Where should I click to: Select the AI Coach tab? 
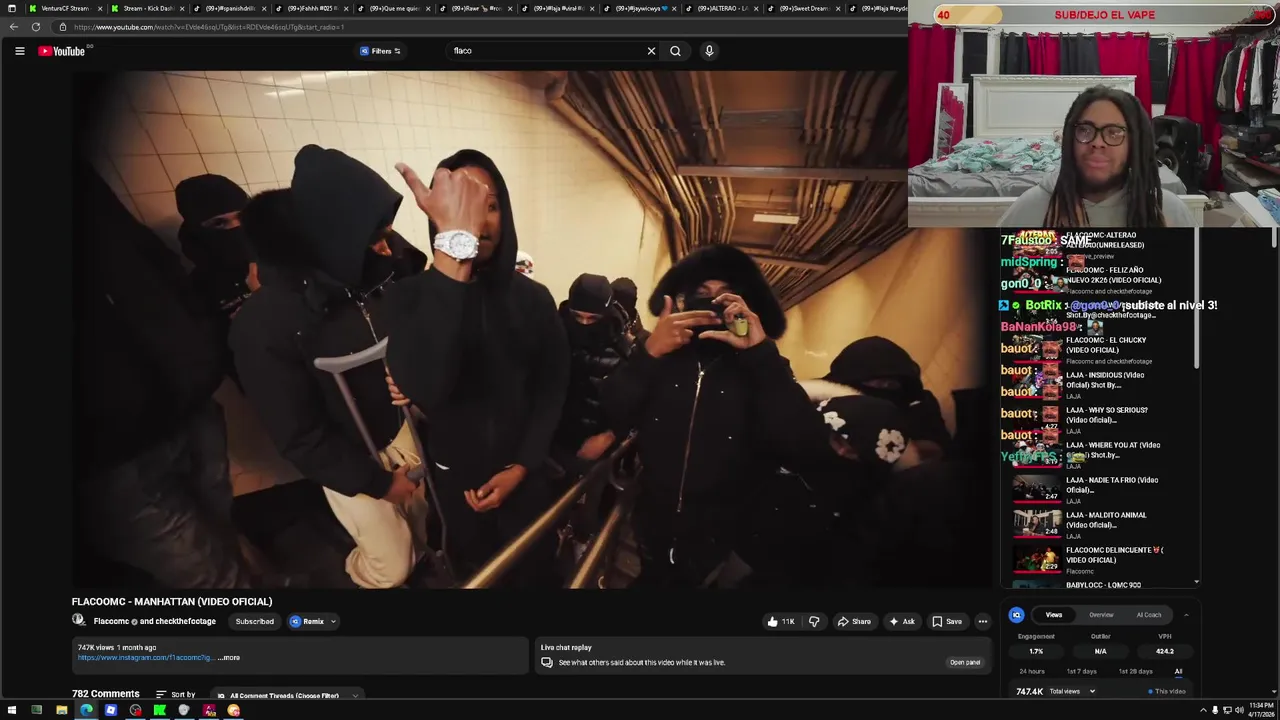point(1149,615)
